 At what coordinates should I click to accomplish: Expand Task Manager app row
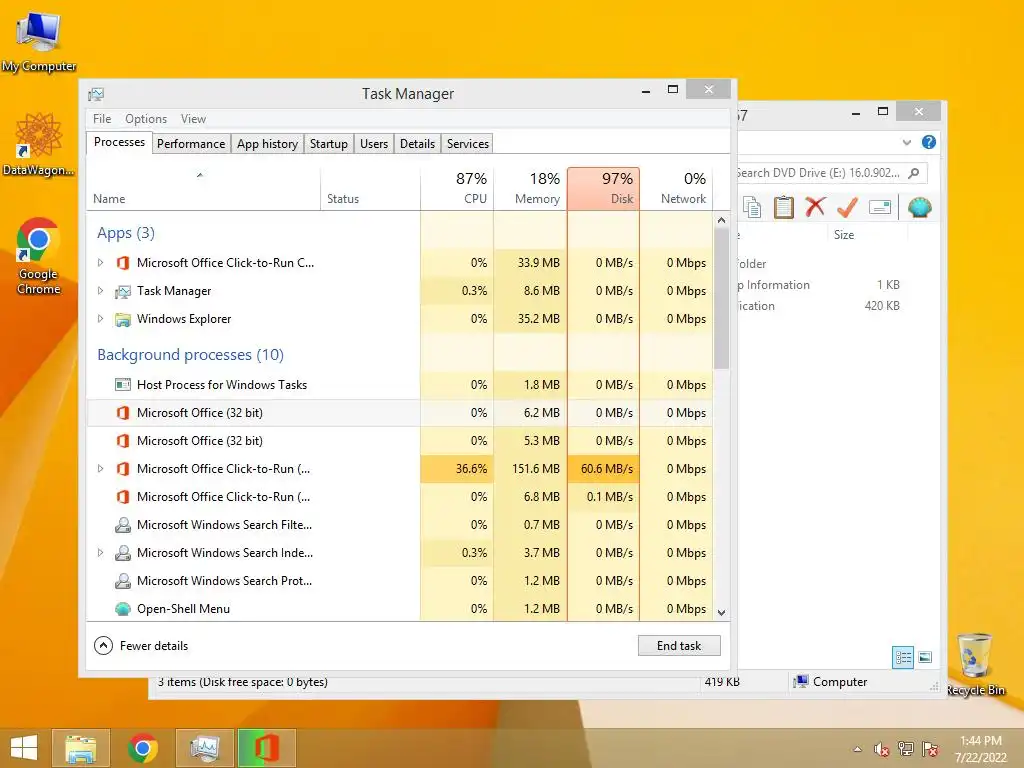100,291
